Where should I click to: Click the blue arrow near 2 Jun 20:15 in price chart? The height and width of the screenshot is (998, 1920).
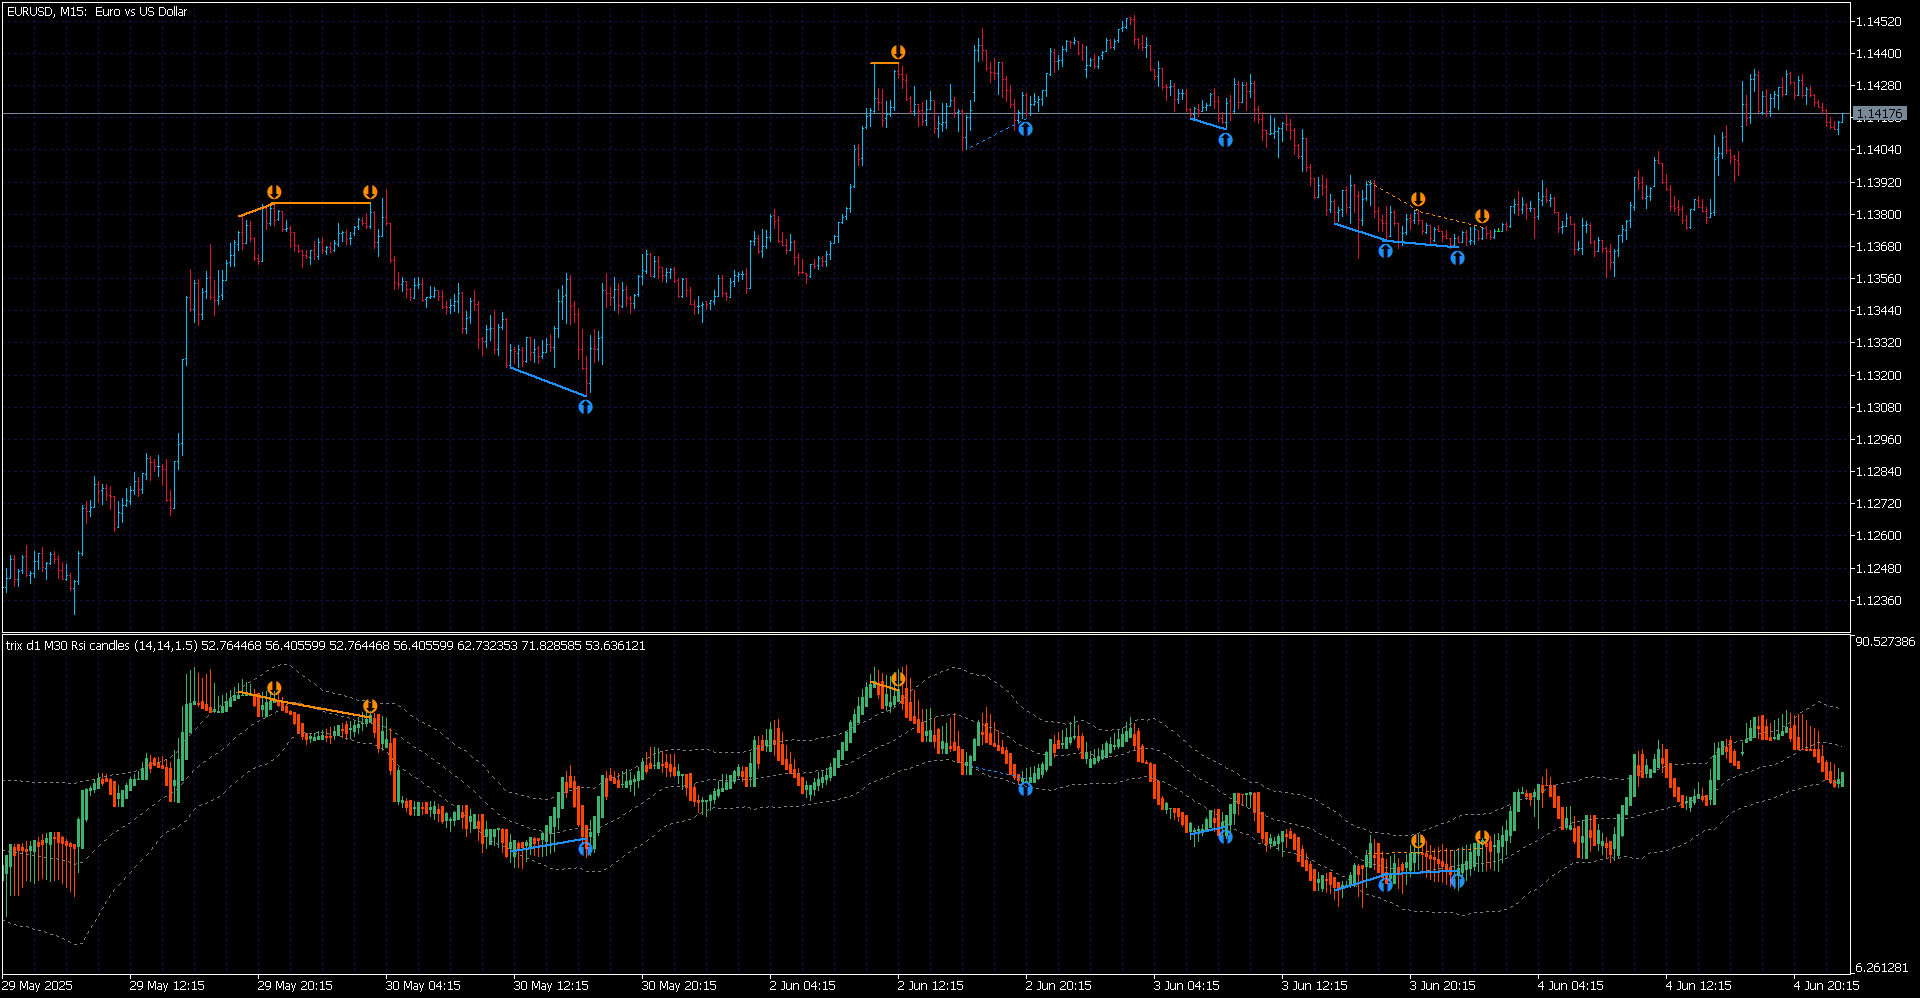pos(1025,129)
